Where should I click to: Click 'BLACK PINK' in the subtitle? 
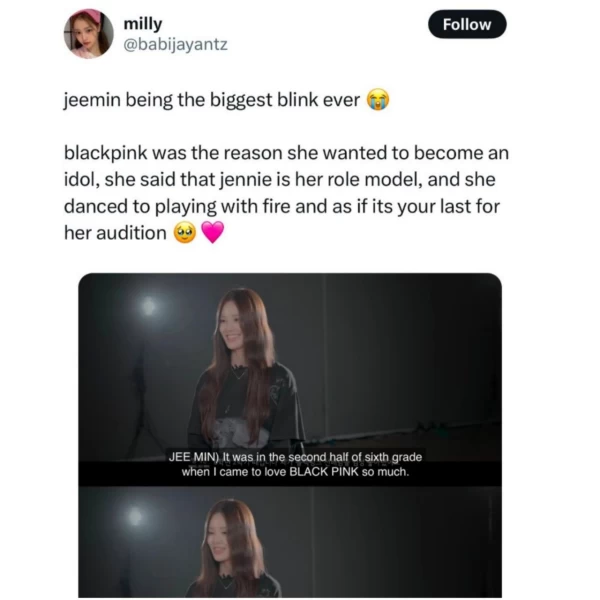pyautogui.click(x=324, y=472)
